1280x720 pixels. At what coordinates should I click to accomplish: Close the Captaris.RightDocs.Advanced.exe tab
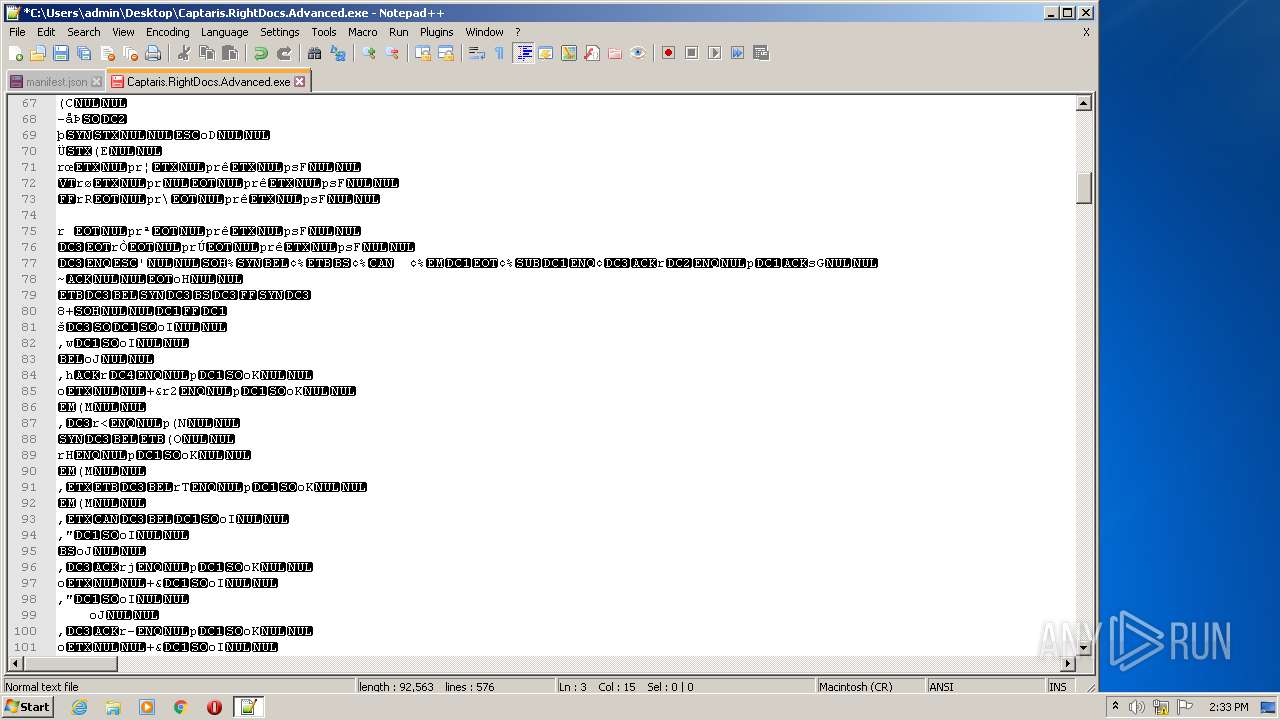pyautogui.click(x=299, y=82)
